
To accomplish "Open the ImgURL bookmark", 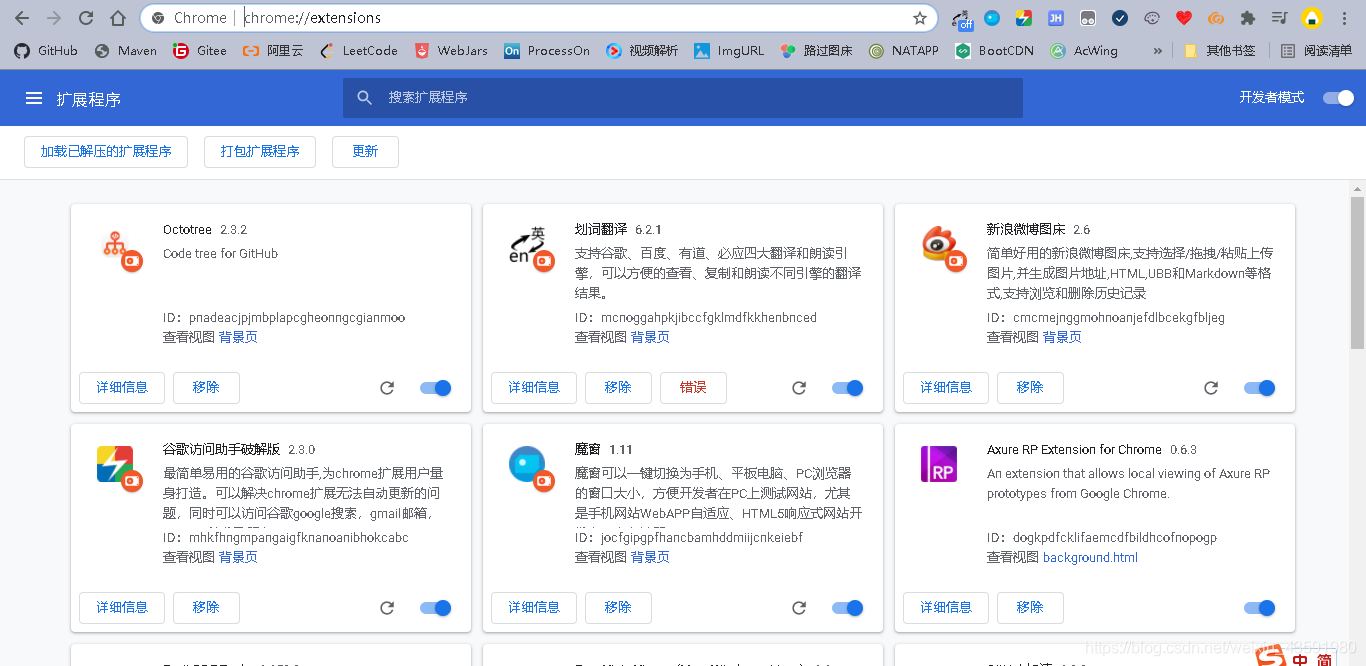I will click(x=729, y=51).
